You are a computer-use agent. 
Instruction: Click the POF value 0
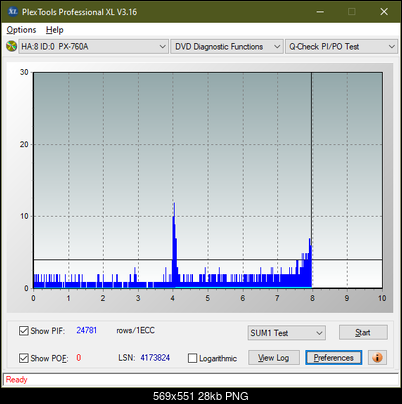(79, 358)
